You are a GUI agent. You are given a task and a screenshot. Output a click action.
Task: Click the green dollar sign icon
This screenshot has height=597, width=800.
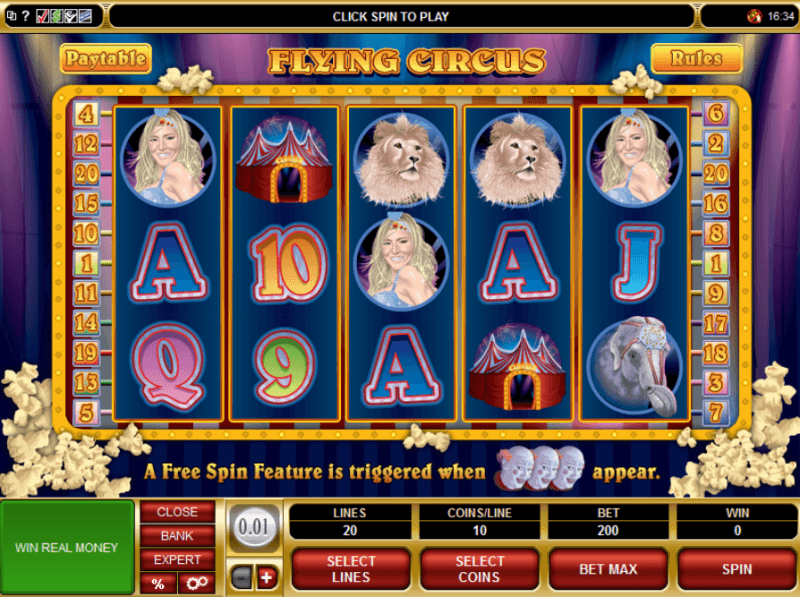(56, 16)
